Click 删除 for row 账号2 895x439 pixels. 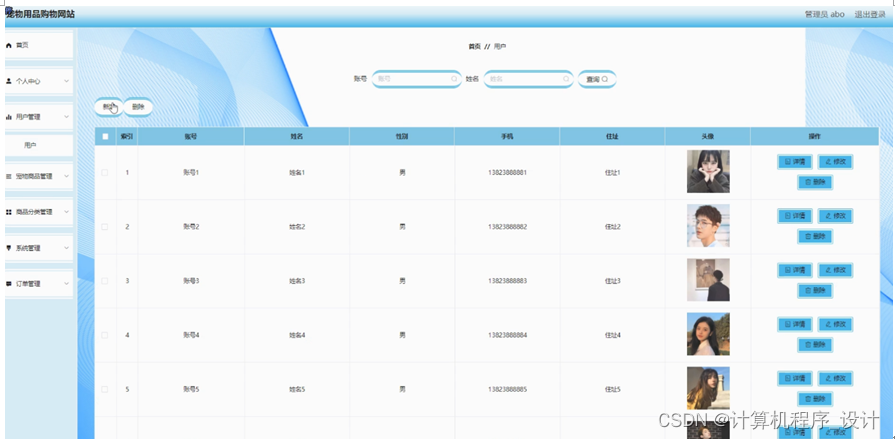(815, 236)
